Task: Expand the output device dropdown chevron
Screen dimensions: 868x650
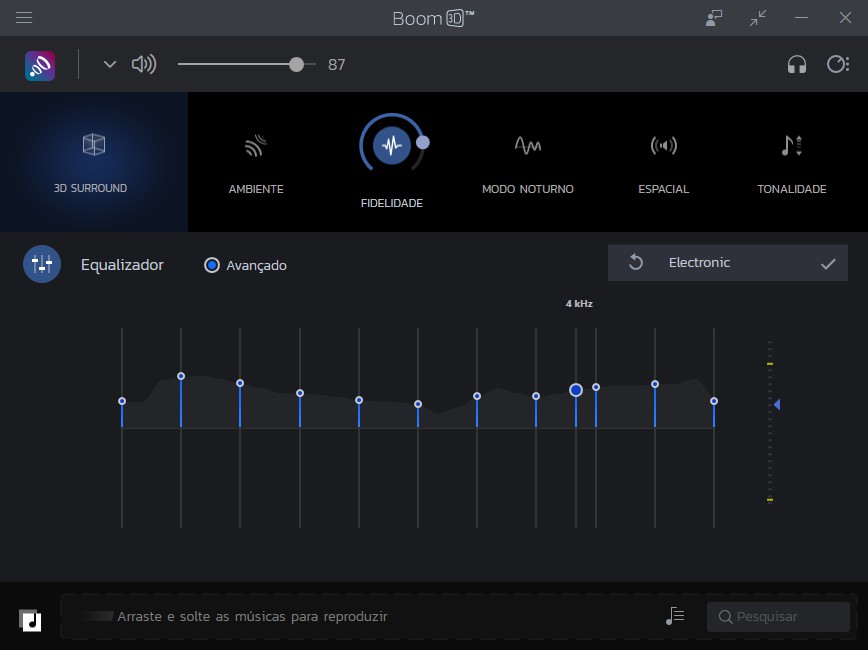Action: (110, 64)
